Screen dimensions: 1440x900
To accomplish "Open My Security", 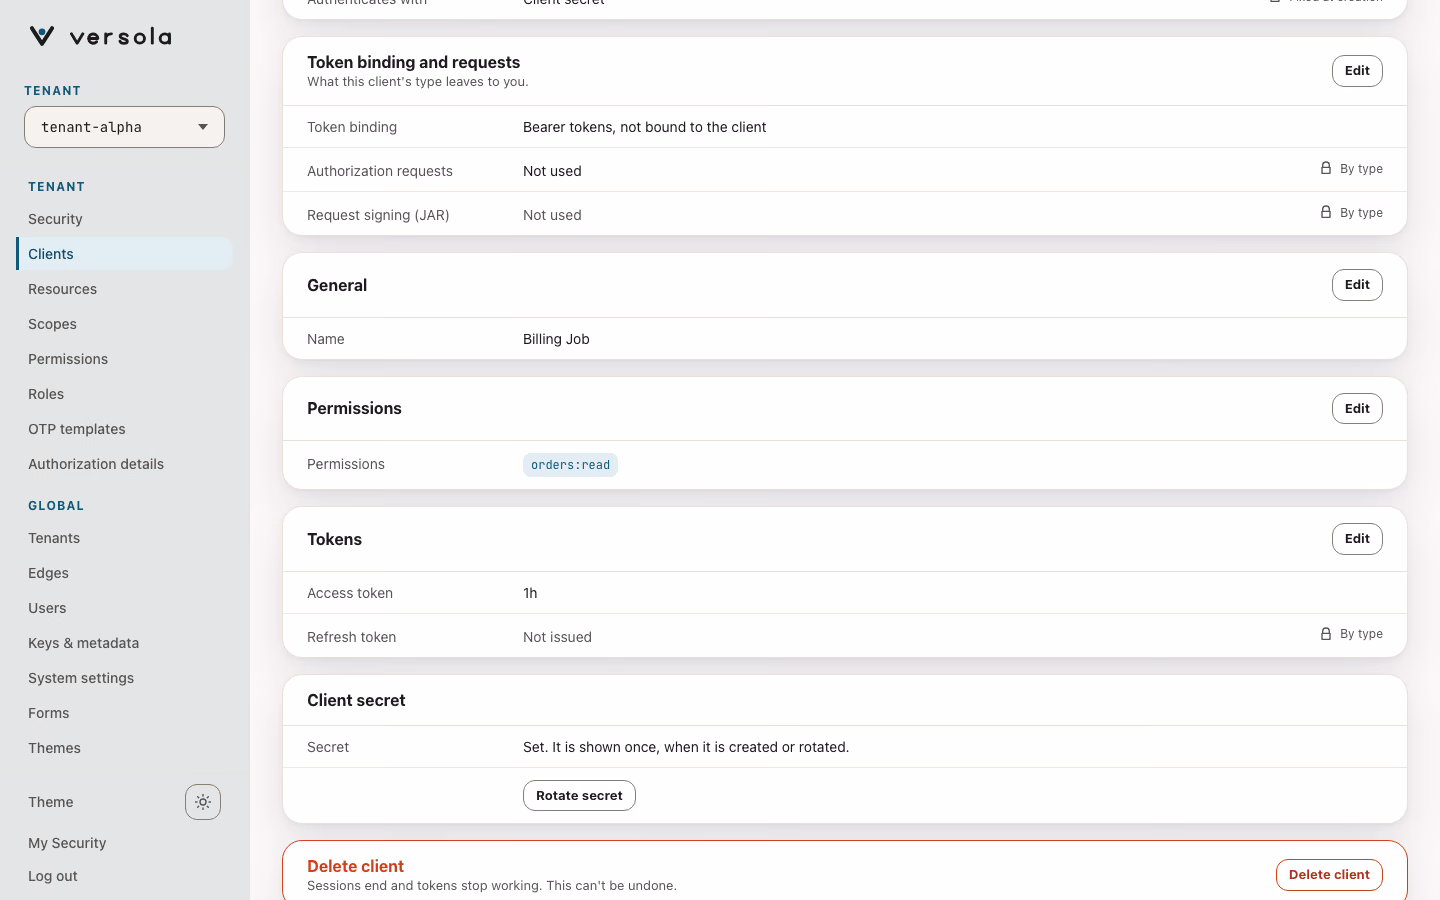I will click(67, 843).
